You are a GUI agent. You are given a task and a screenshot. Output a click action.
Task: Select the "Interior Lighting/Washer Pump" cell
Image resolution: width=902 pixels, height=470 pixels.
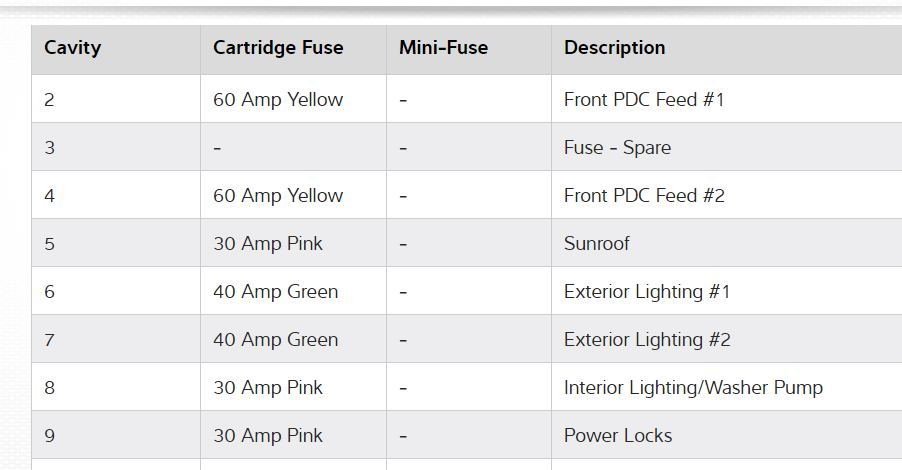pyautogui.click(x=693, y=388)
